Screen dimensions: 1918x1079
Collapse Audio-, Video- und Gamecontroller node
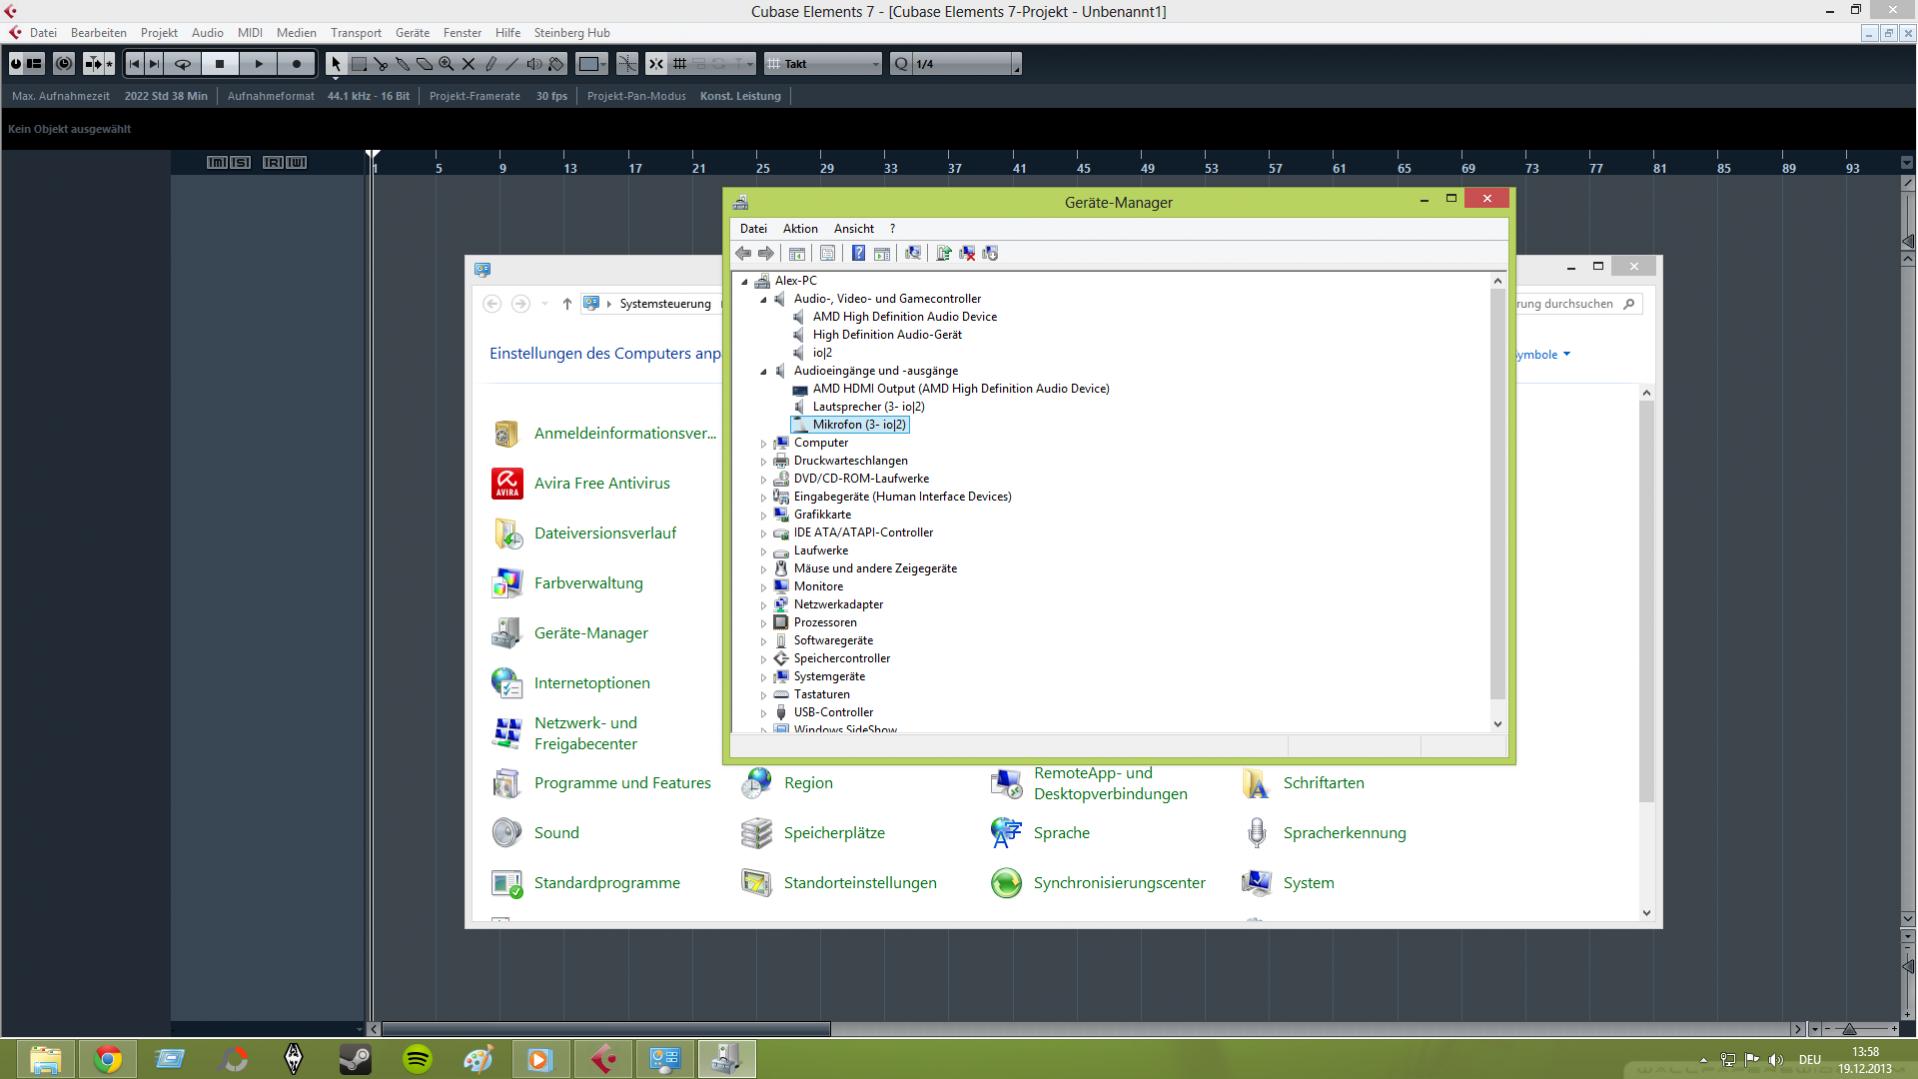764,299
